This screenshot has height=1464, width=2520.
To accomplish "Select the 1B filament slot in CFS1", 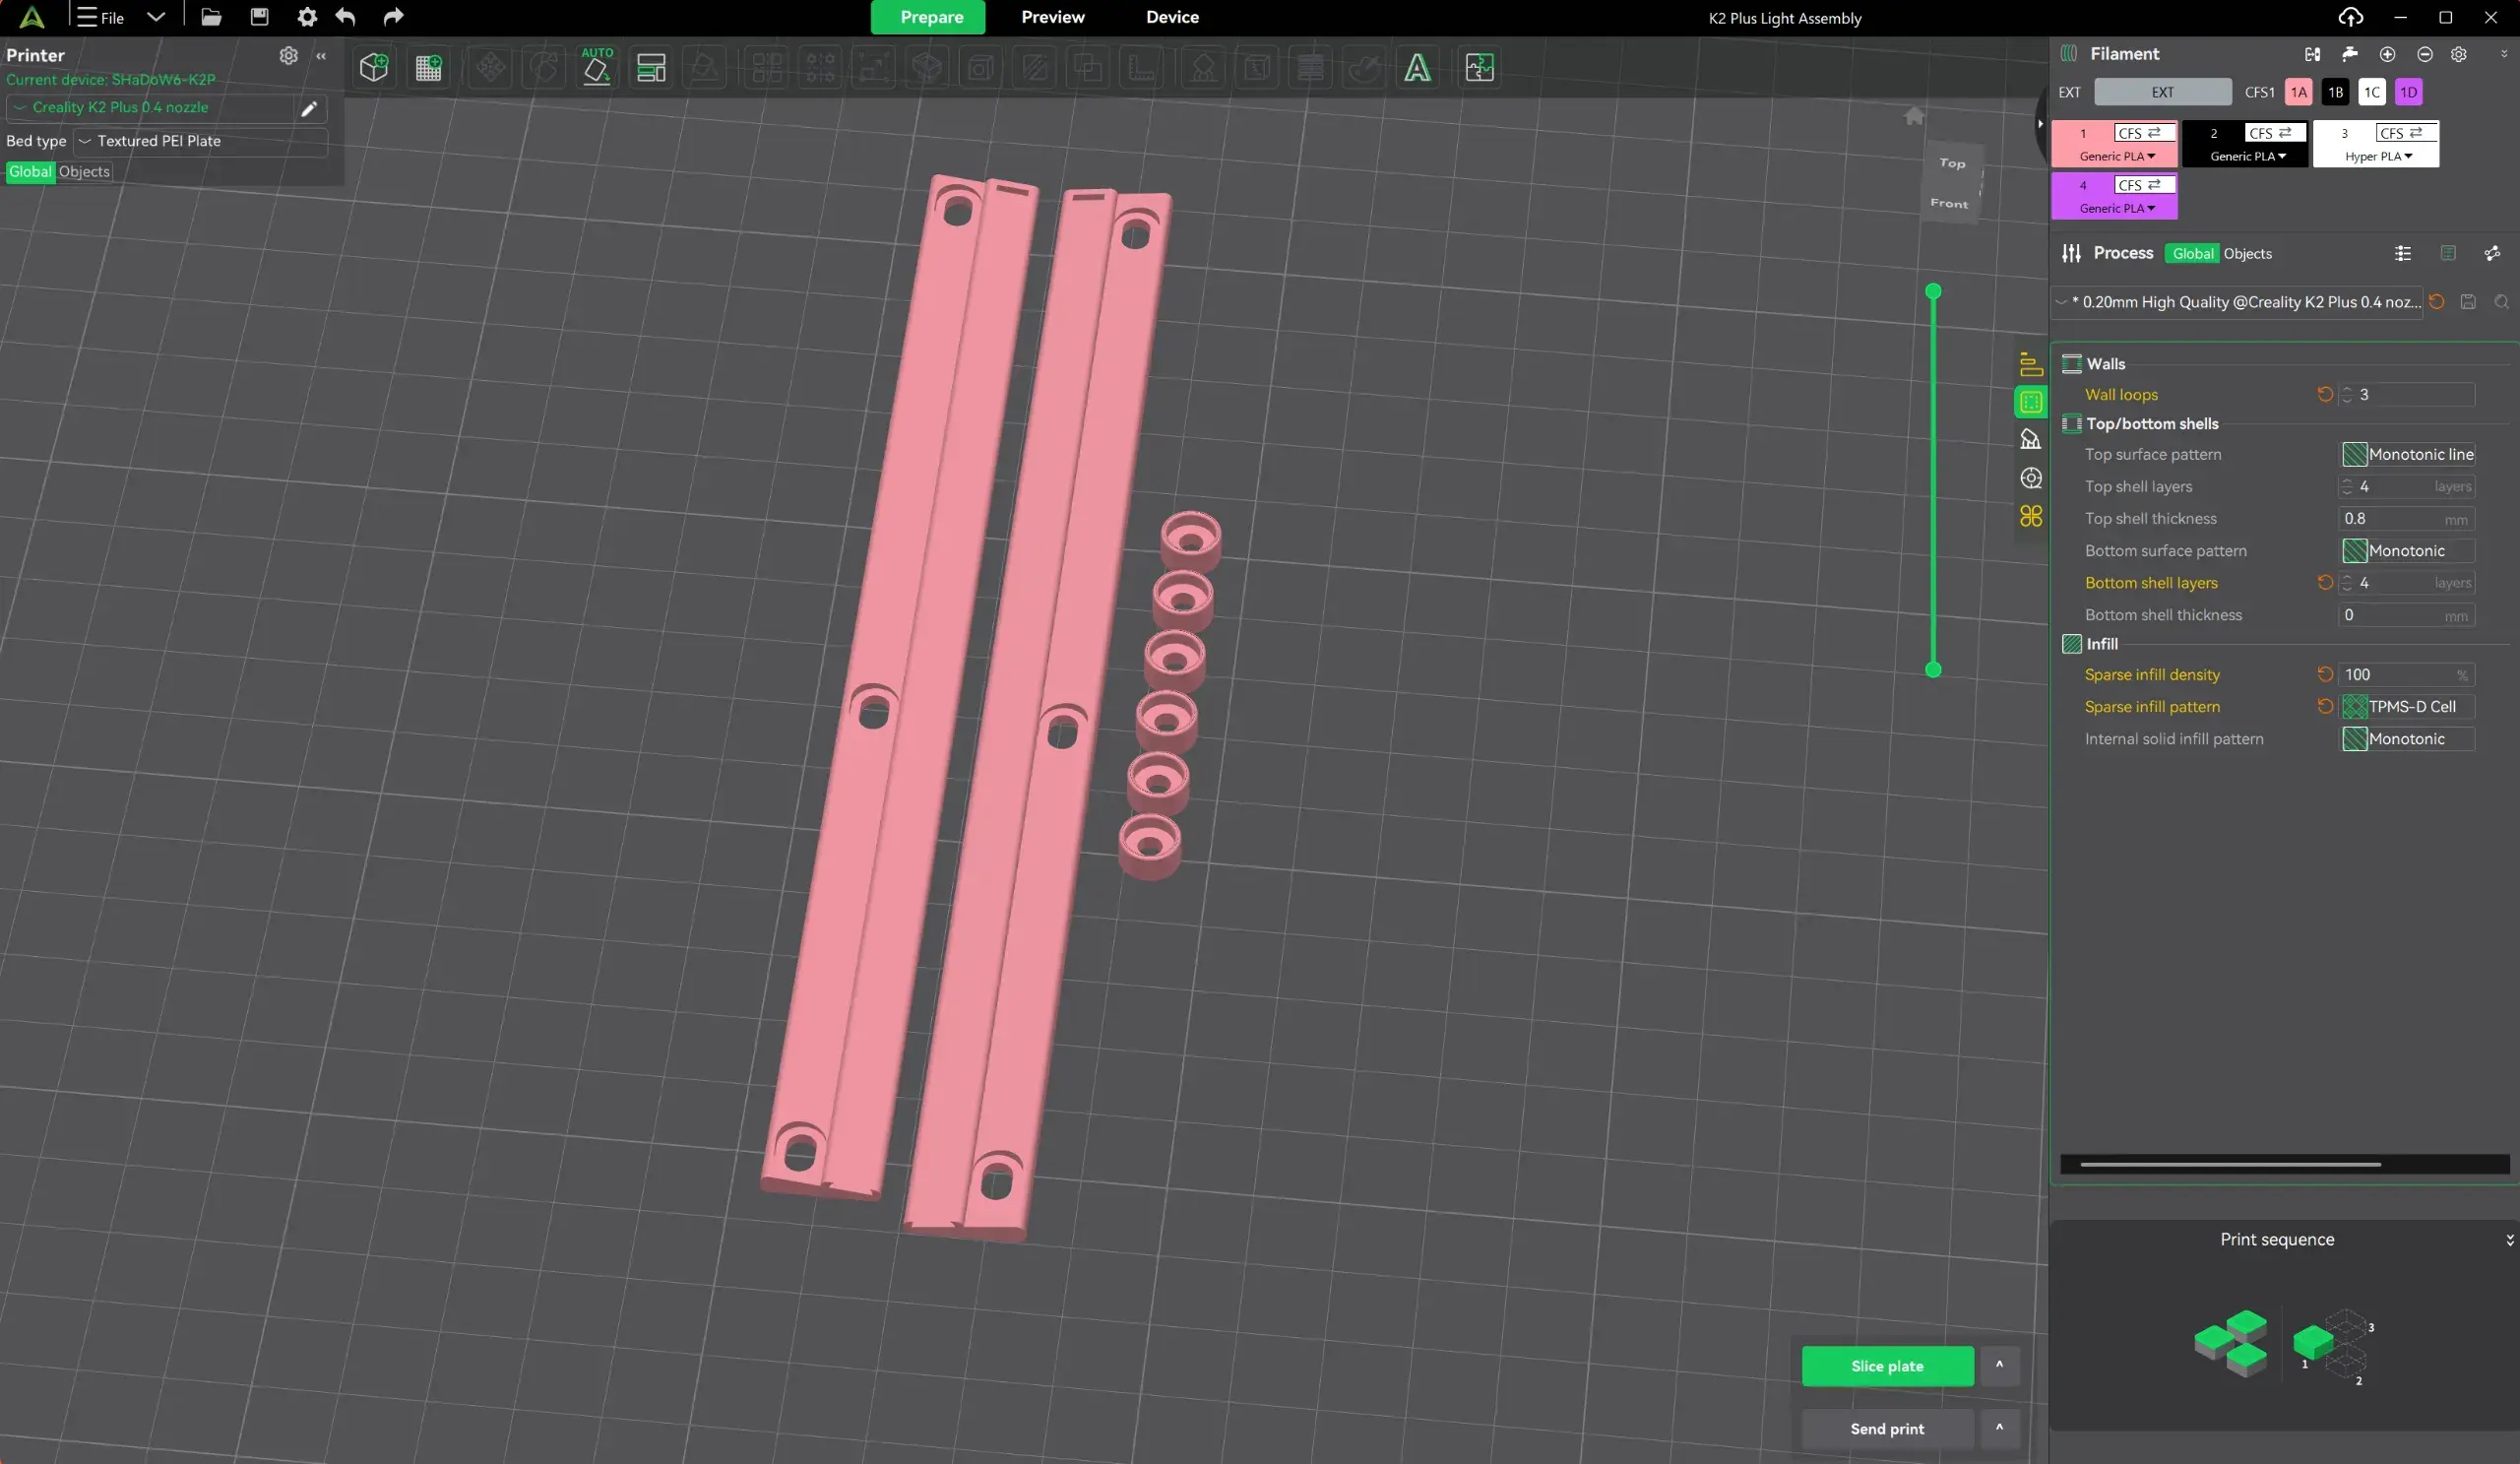I will (x=2335, y=92).
